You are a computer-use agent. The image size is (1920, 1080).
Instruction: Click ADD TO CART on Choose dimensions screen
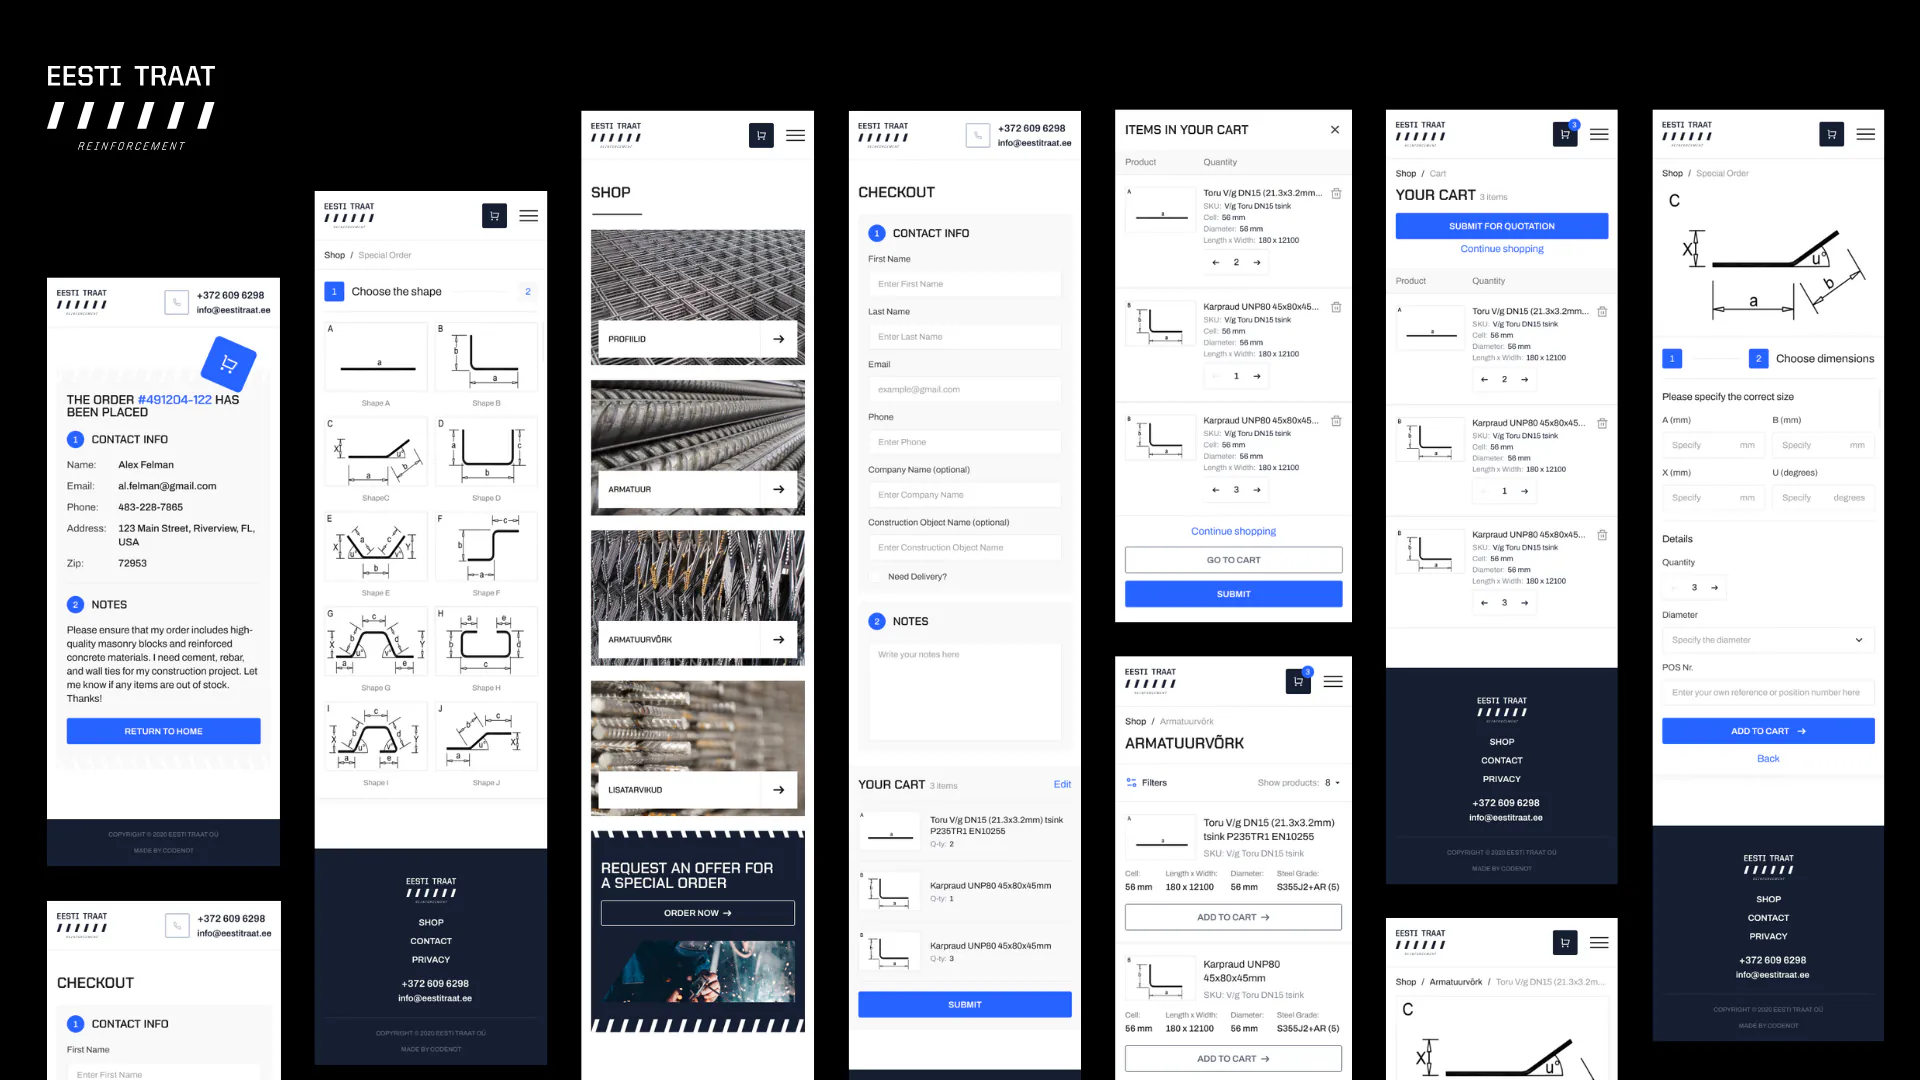click(1768, 731)
